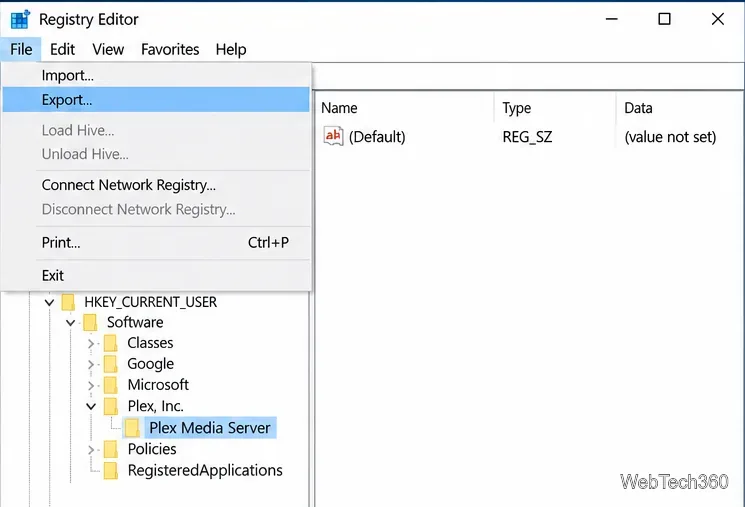Open the File menu
This screenshot has width=745, height=507.
point(21,49)
